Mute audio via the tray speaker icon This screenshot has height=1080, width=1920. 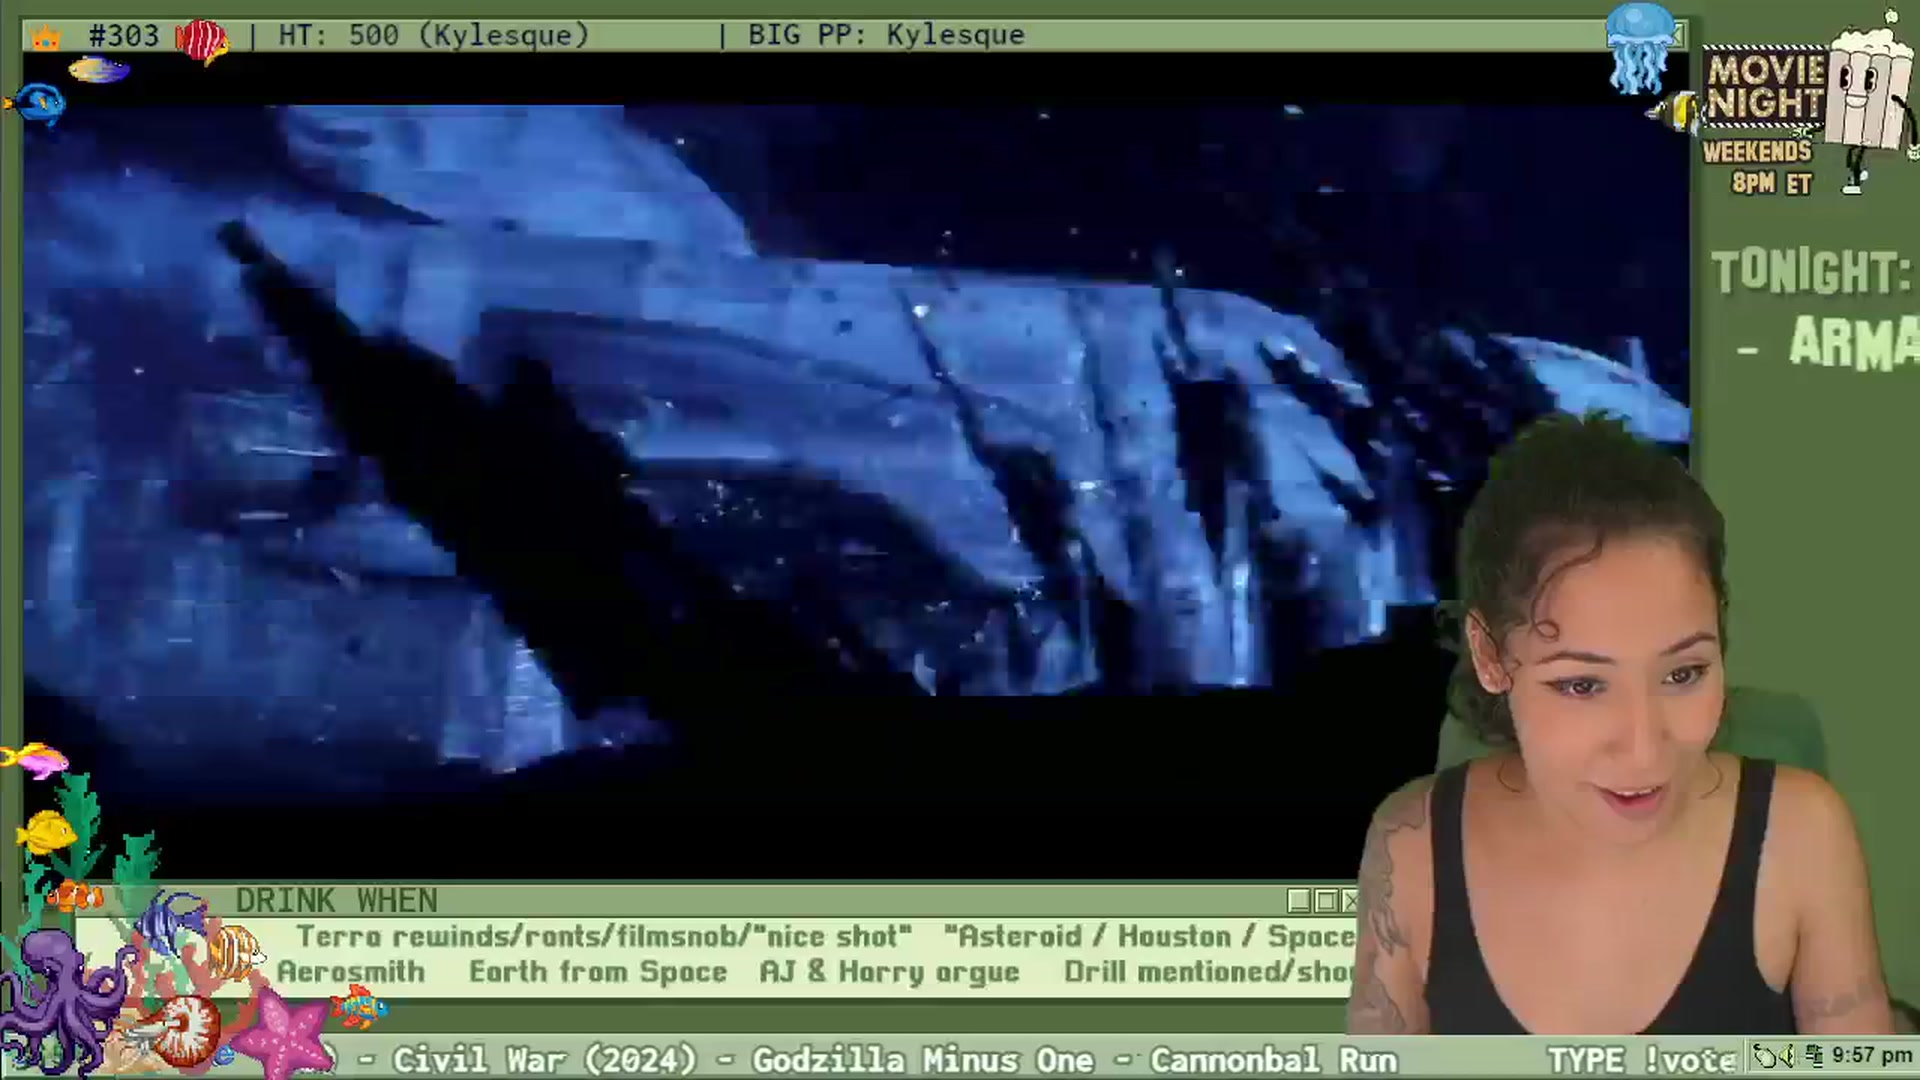(1786, 1056)
